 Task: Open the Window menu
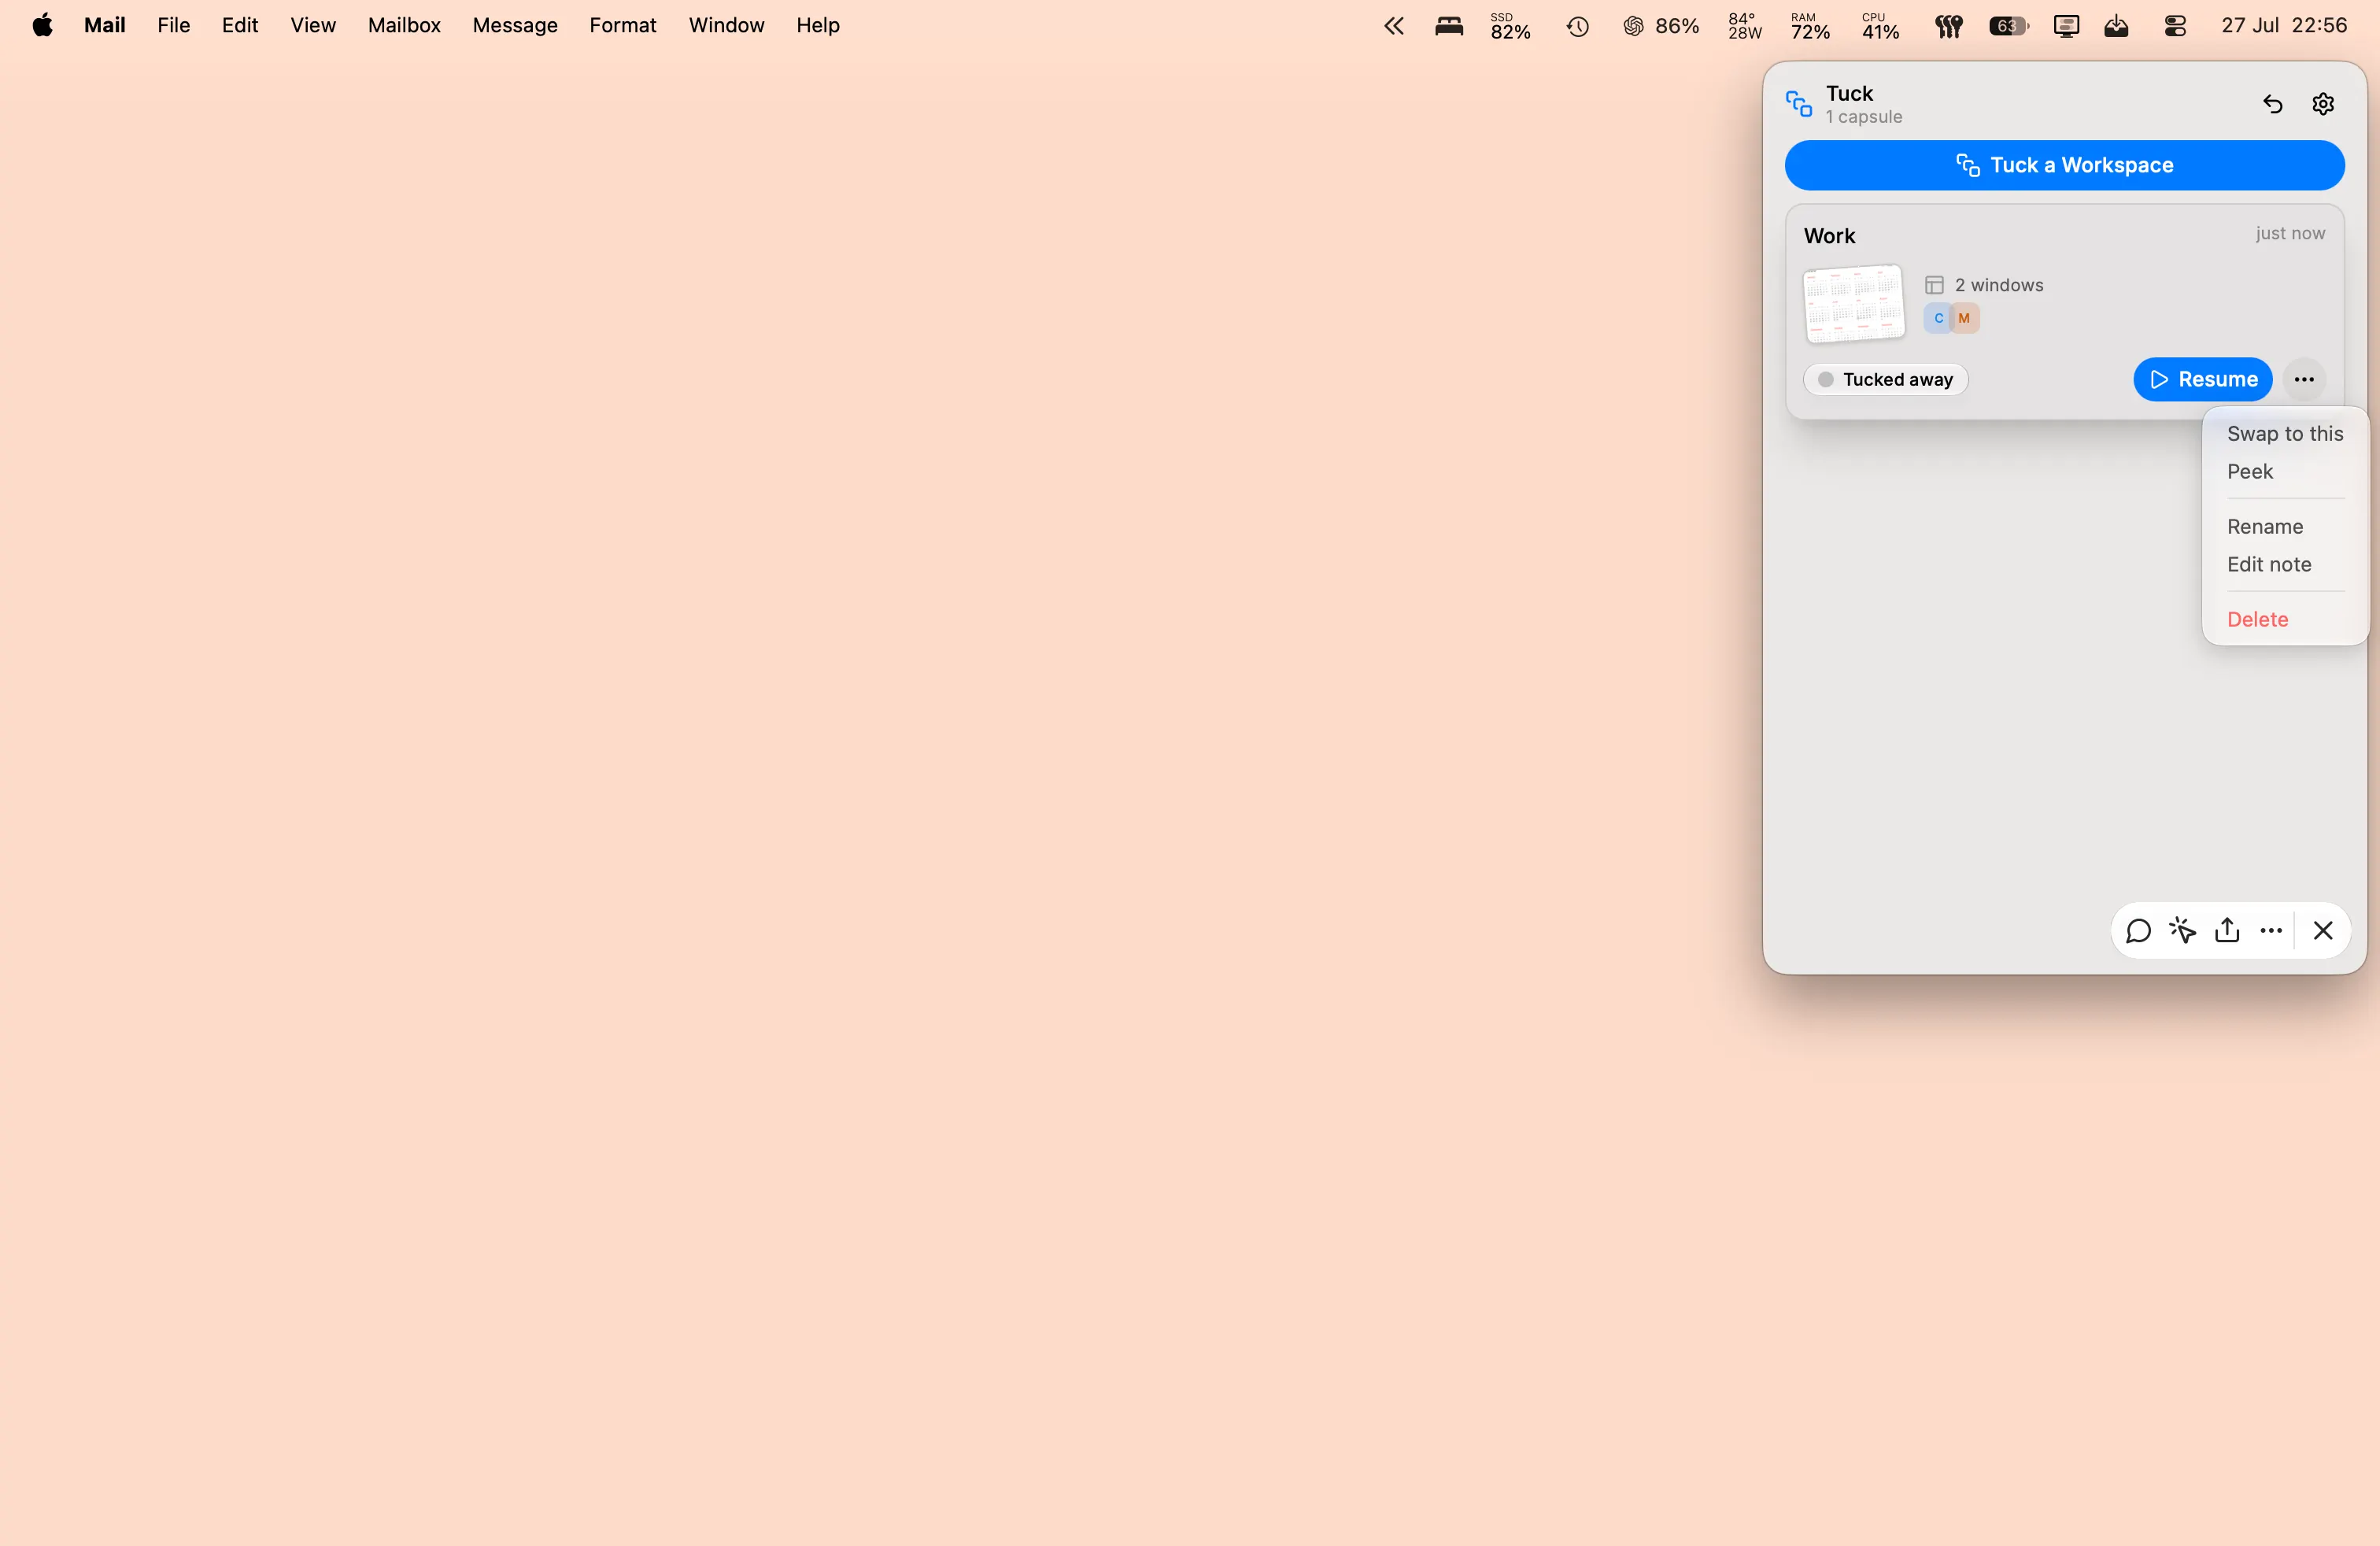(x=726, y=25)
